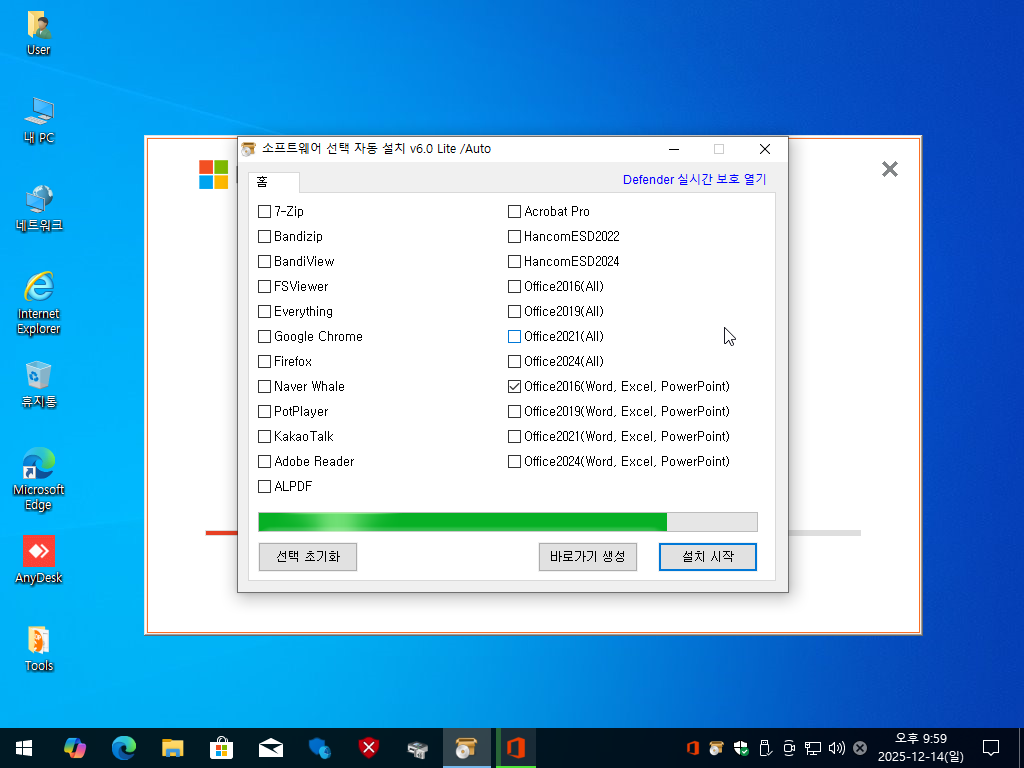This screenshot has width=1024, height=768.
Task: Click the 설치 시작 button
Action: click(708, 557)
